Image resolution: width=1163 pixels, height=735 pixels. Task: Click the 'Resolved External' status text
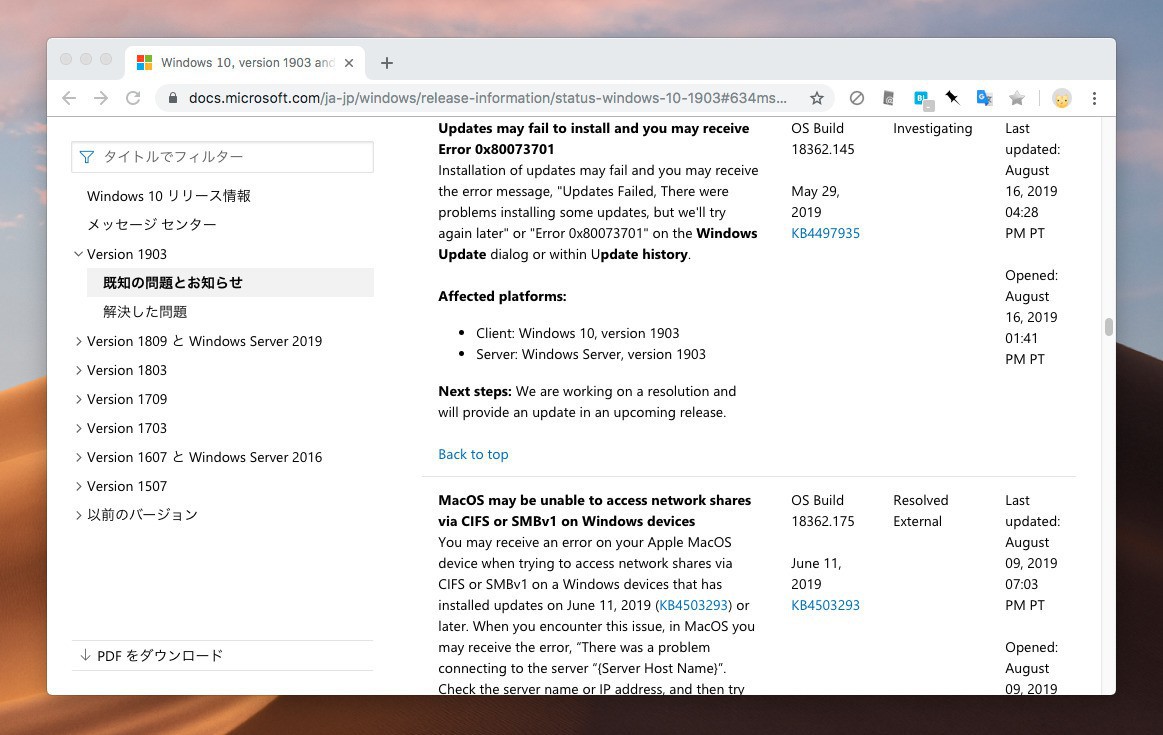click(920, 510)
